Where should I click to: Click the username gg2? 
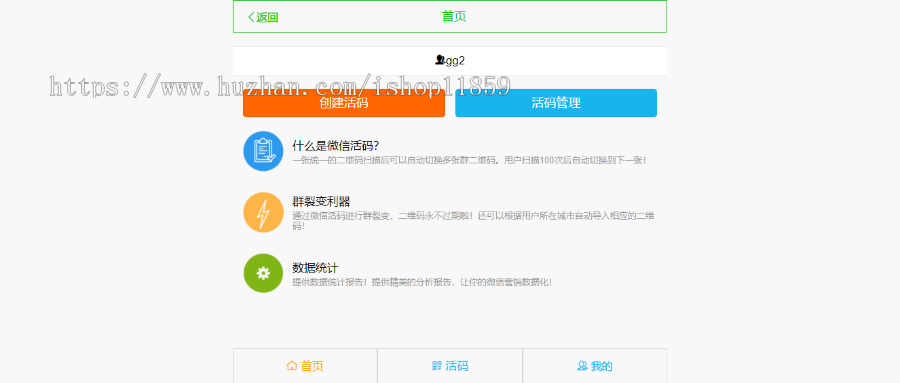pos(455,60)
